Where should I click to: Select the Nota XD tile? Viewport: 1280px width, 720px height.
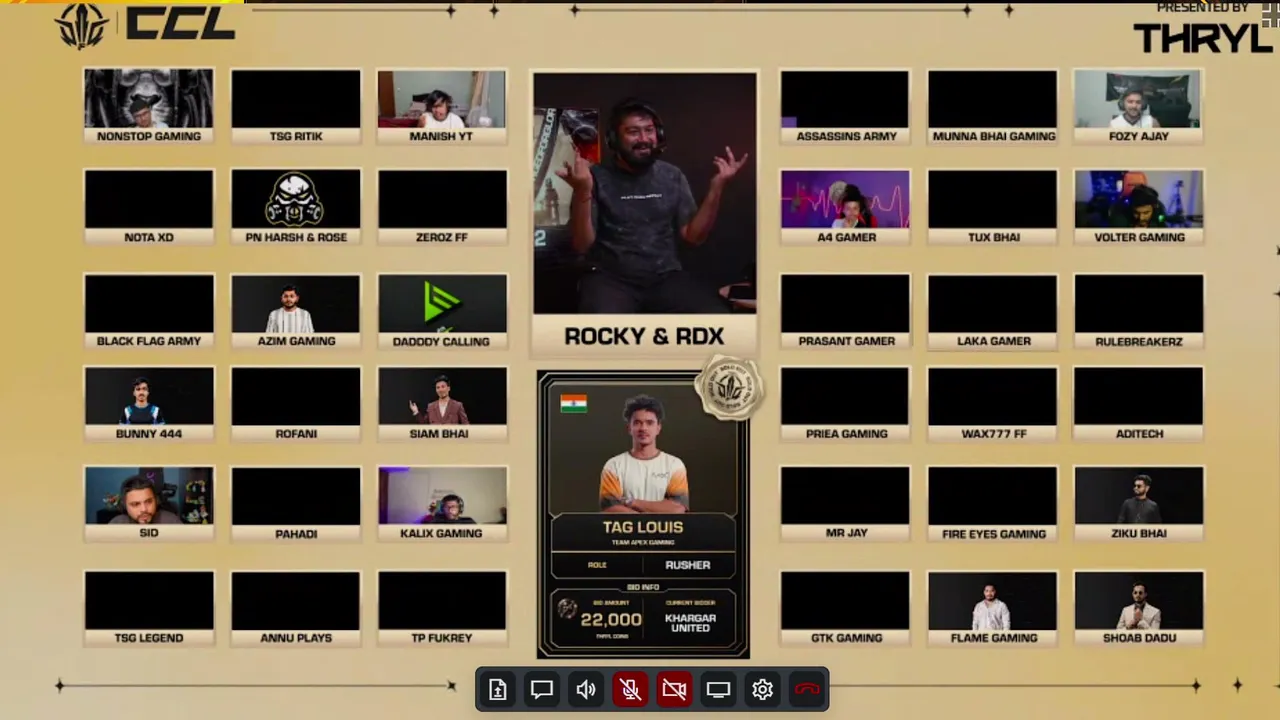149,207
